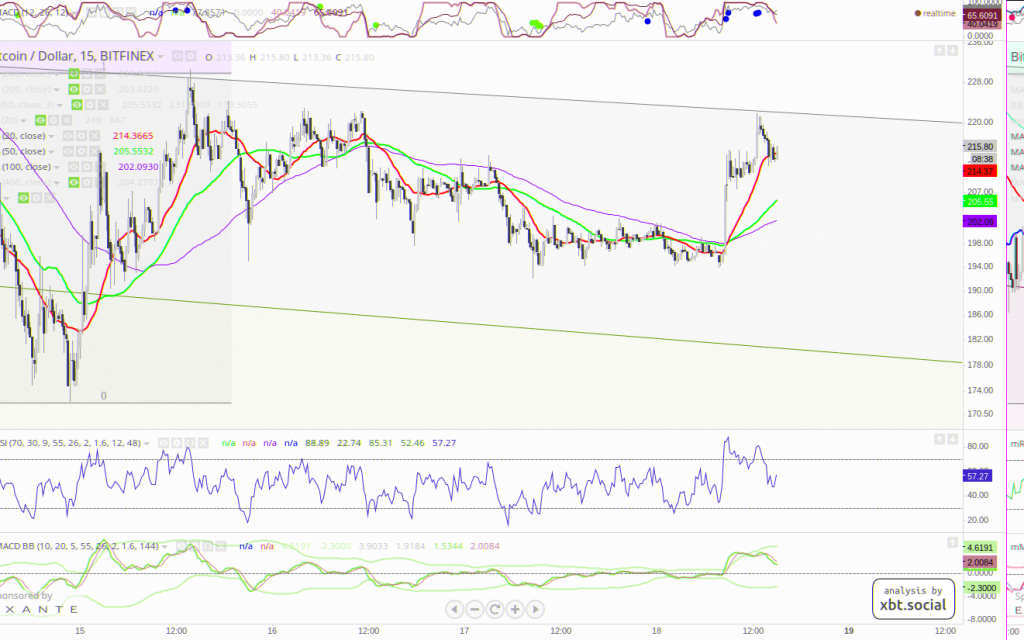Move the main pane up using the arrow
Screen dimensions: 1024x640
[939, 50]
